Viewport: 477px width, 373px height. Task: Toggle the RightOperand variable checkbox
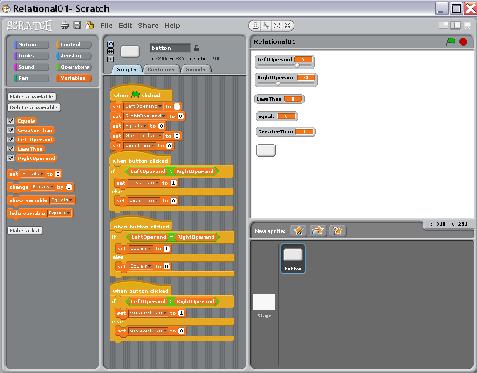click(x=11, y=158)
